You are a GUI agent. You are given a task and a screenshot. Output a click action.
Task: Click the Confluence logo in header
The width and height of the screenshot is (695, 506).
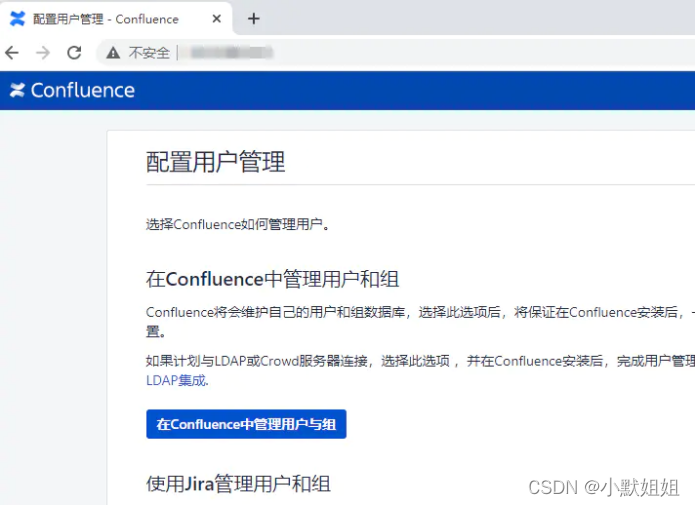(72, 90)
